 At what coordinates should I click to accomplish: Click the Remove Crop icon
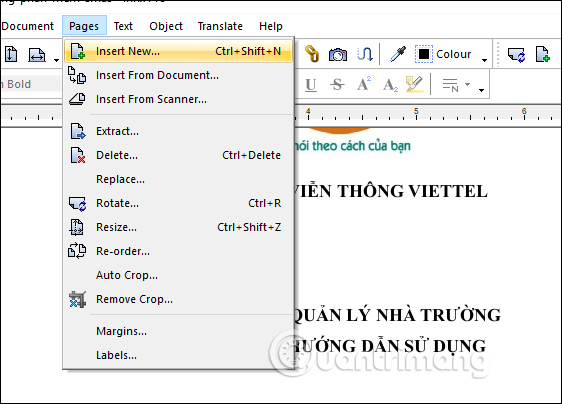[x=77, y=299]
